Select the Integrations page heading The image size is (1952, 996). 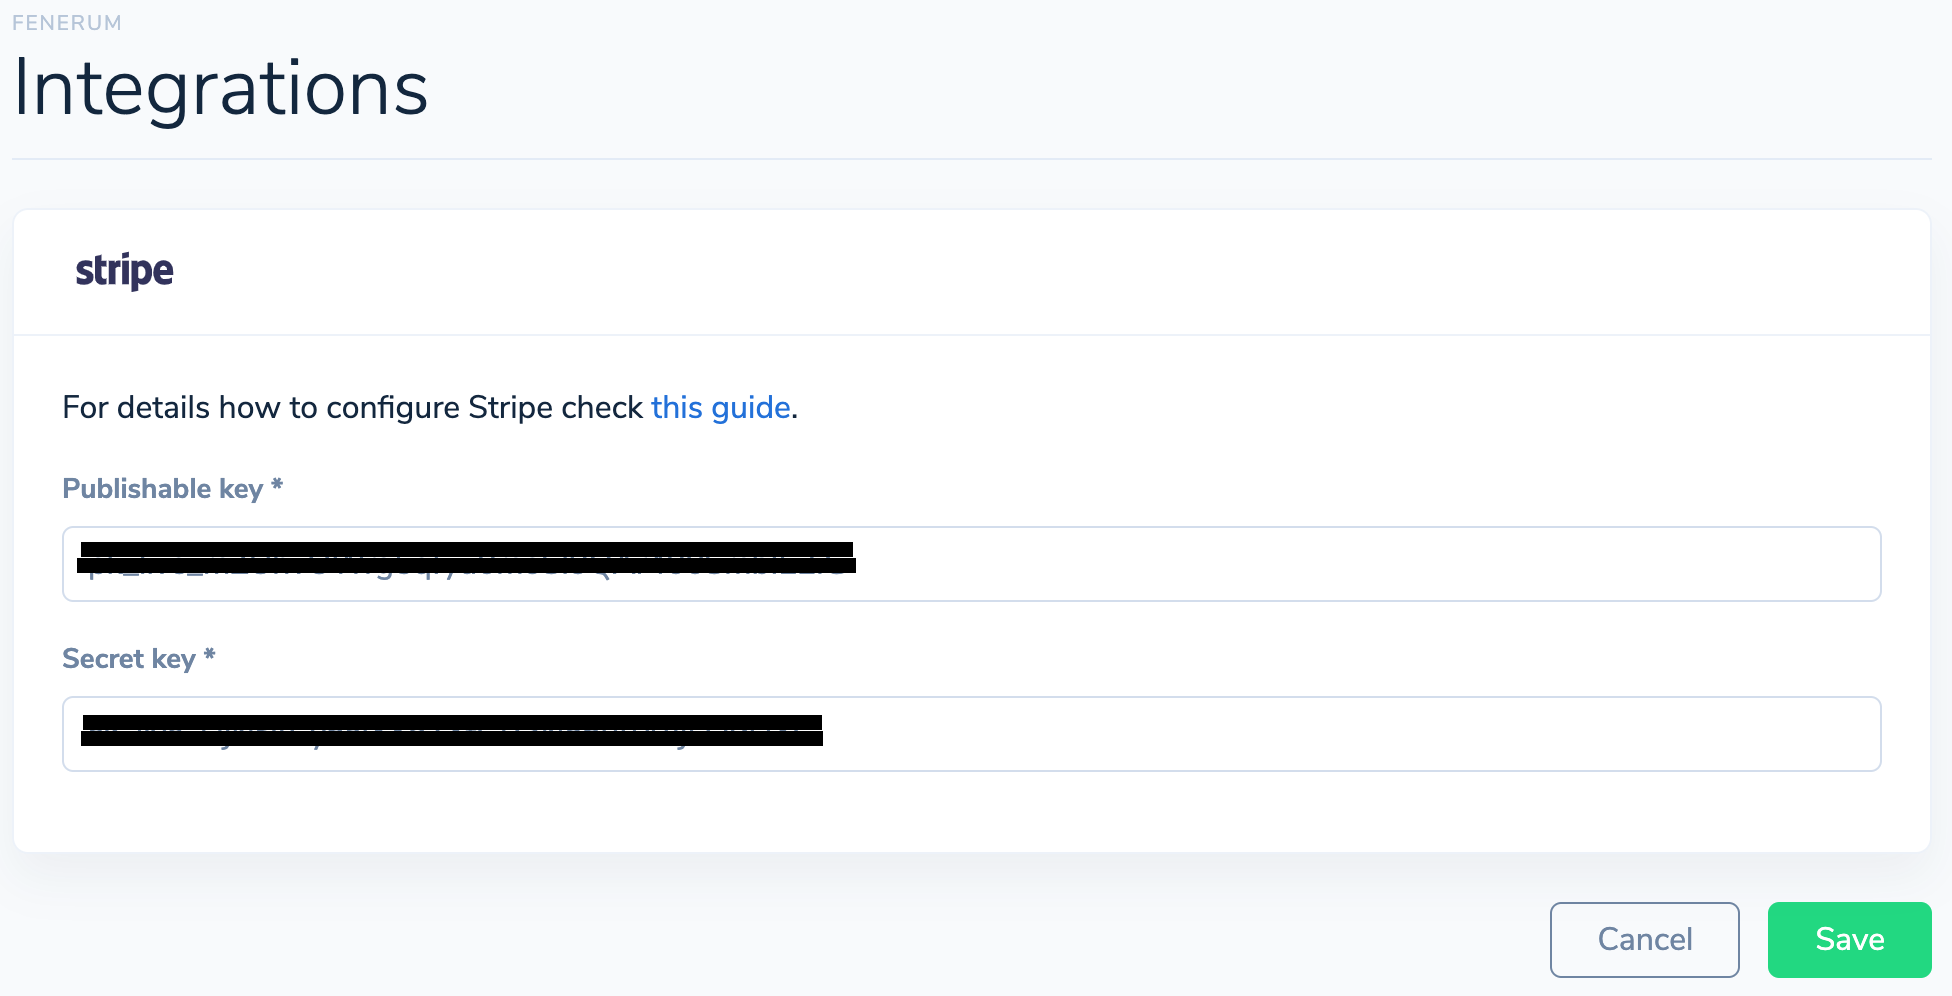221,89
